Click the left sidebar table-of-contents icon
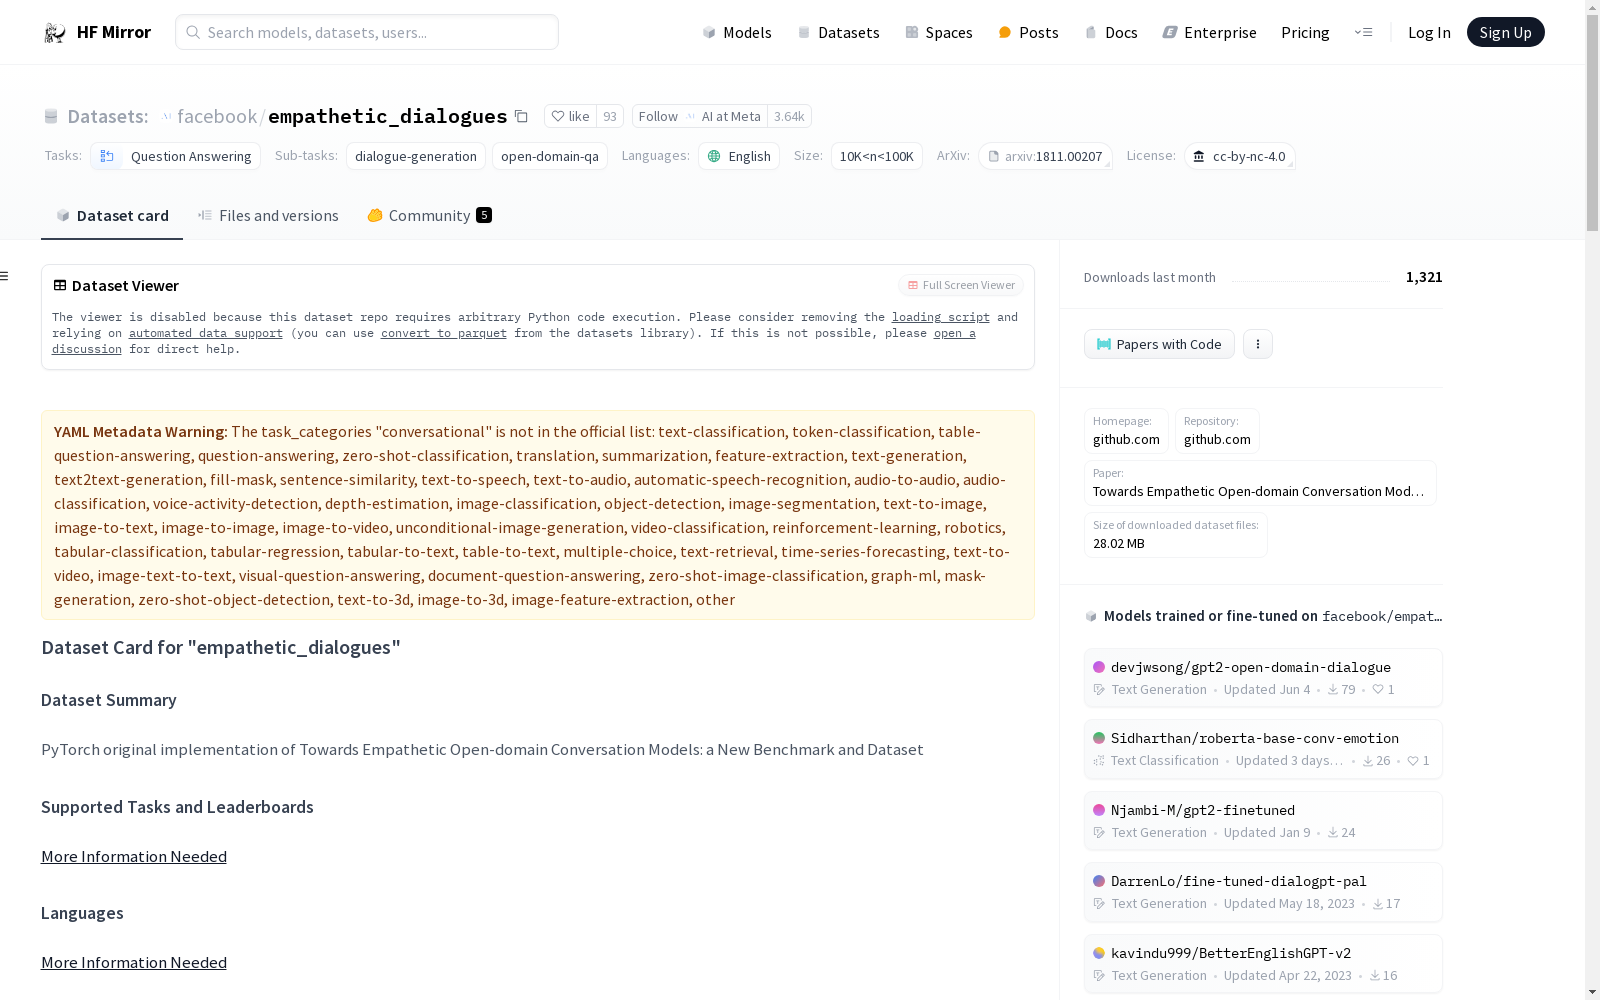This screenshot has height=1000, width=1600. click(5, 276)
